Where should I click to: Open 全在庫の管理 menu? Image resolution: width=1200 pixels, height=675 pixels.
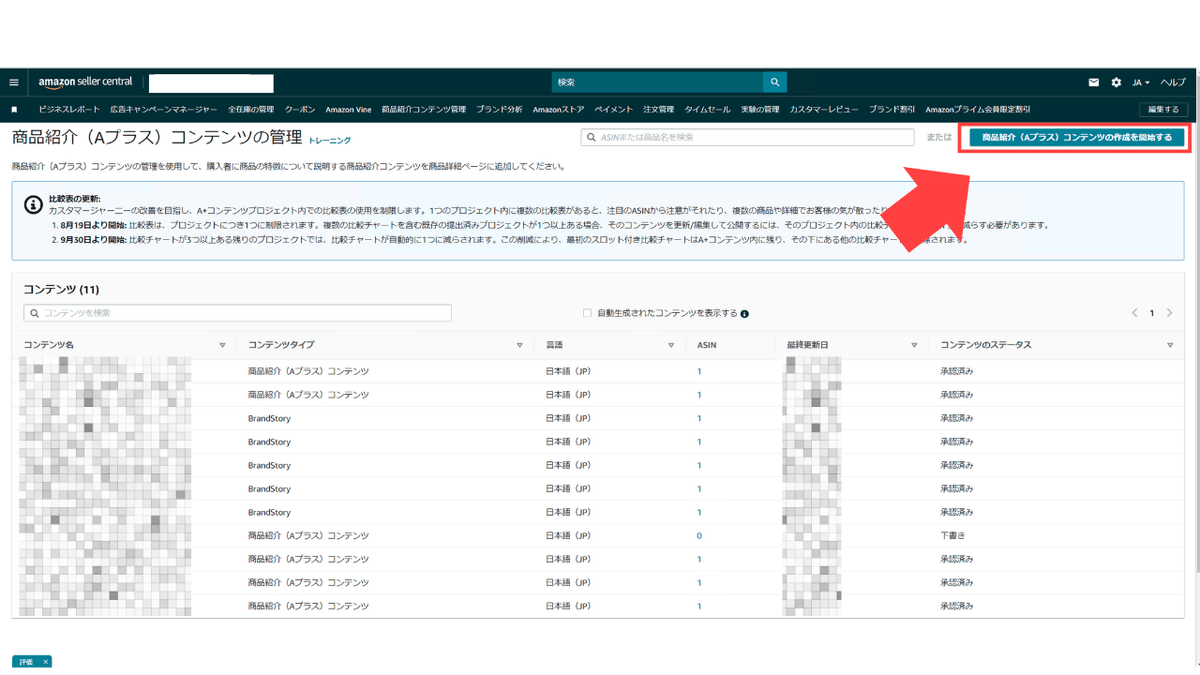[x=250, y=109]
